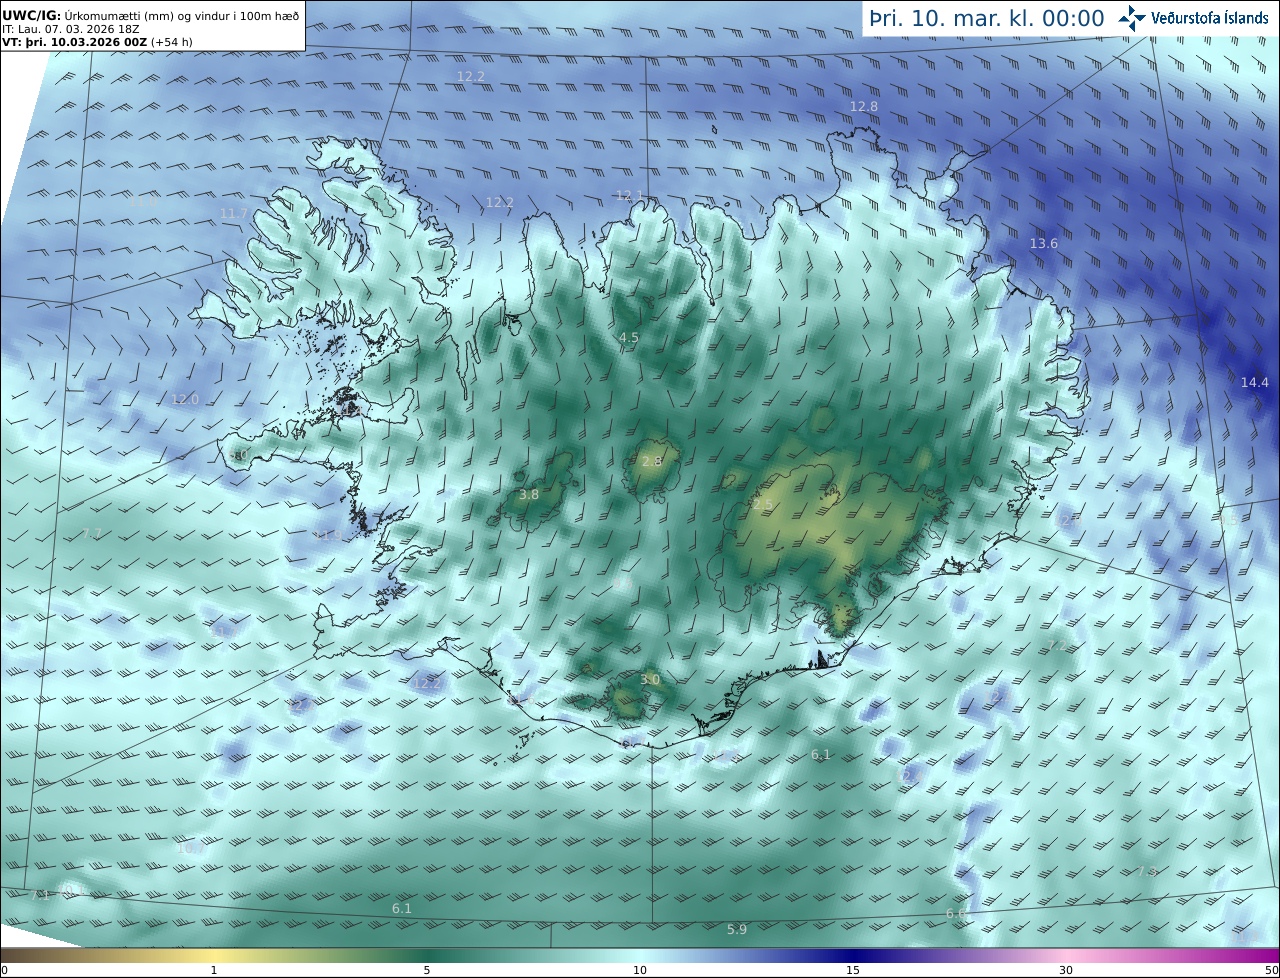Image resolution: width=1280 pixels, height=978 pixels.
Task: Click the "4.5" value label in north Iceland
Action: point(629,338)
